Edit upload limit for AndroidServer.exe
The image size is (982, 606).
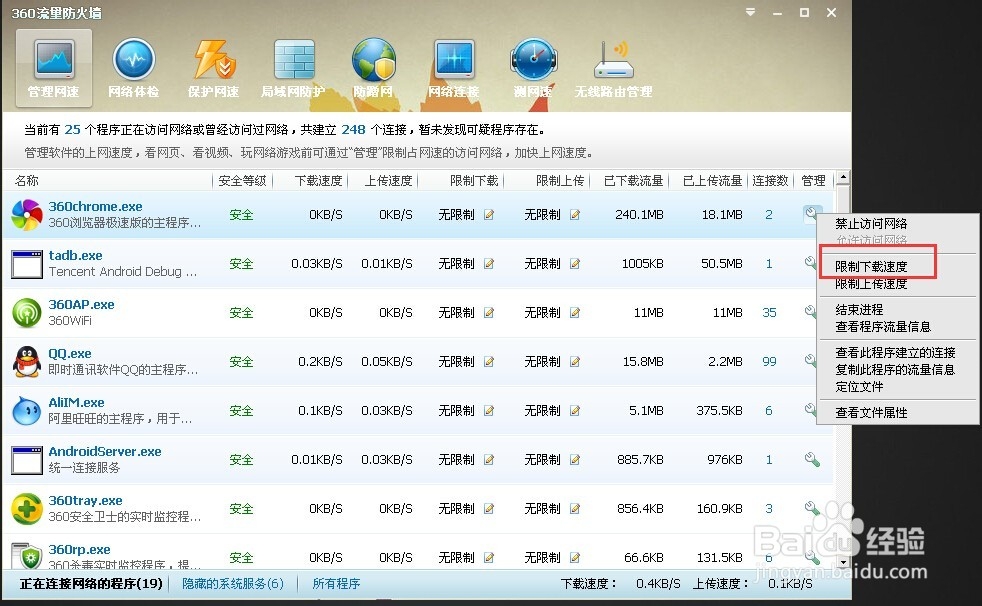[575, 460]
